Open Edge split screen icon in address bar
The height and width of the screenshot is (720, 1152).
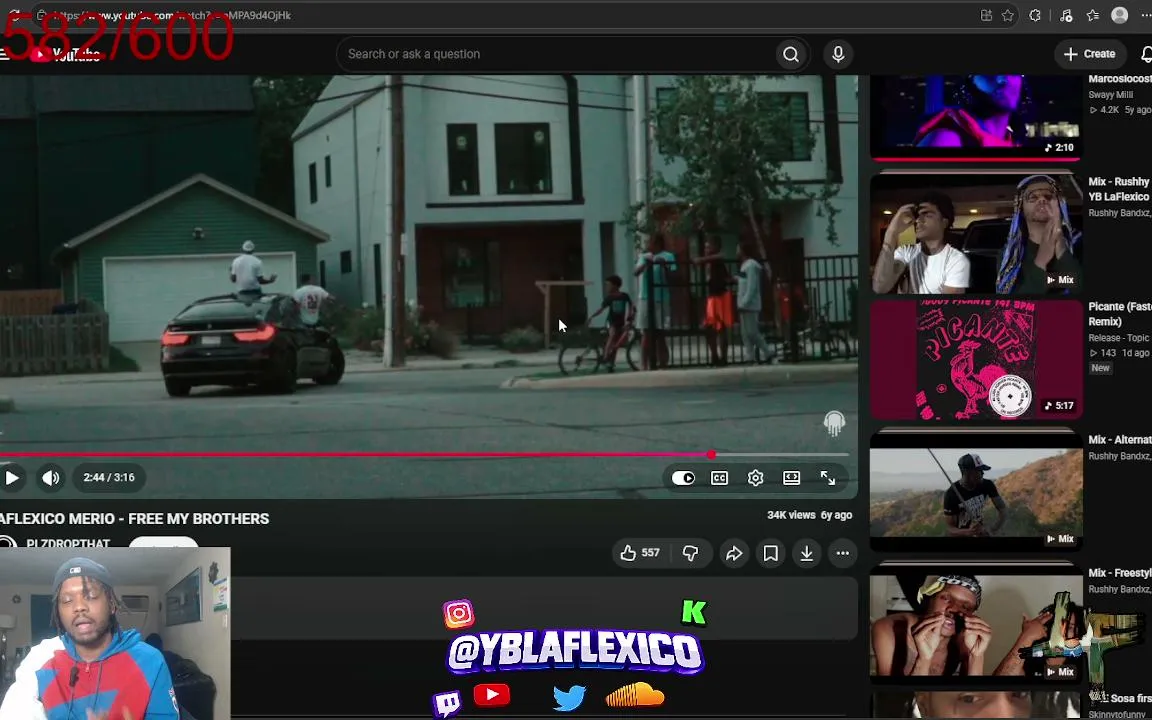[x=987, y=15]
